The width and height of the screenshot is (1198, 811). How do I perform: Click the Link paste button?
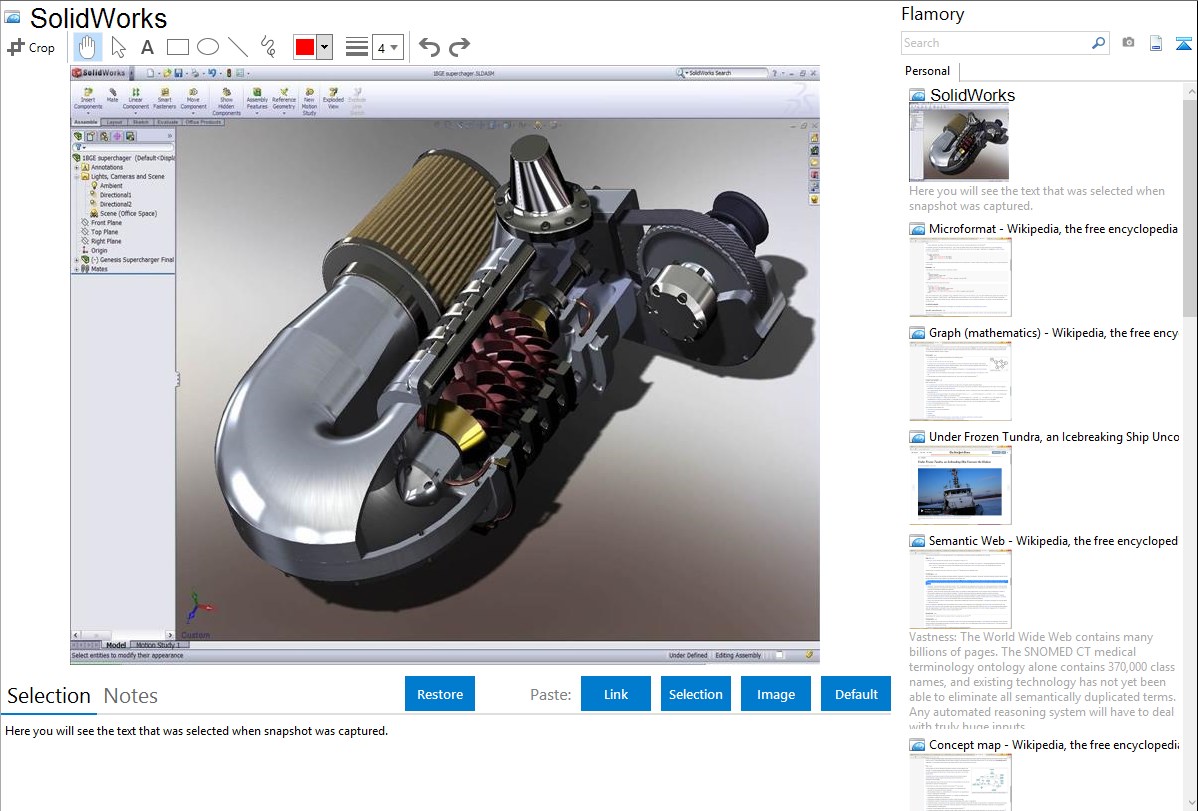tap(616, 694)
